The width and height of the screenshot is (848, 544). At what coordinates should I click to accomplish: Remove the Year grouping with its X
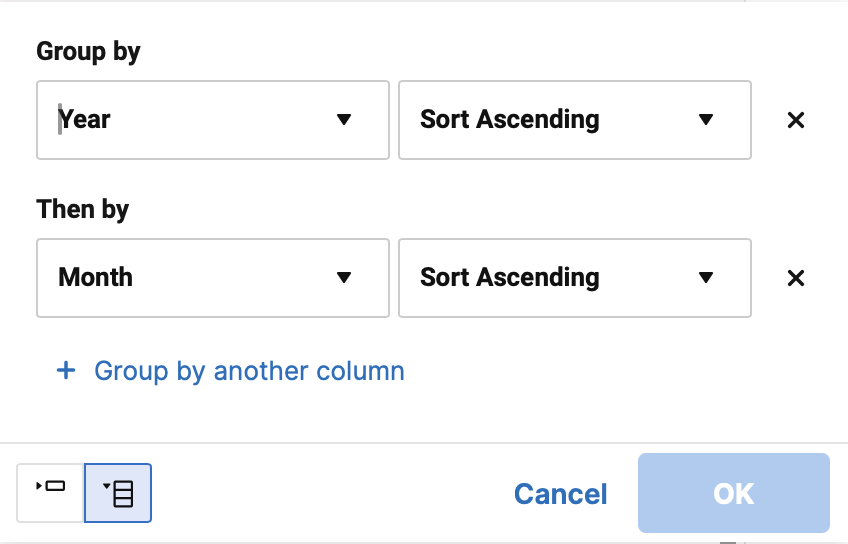tap(796, 120)
